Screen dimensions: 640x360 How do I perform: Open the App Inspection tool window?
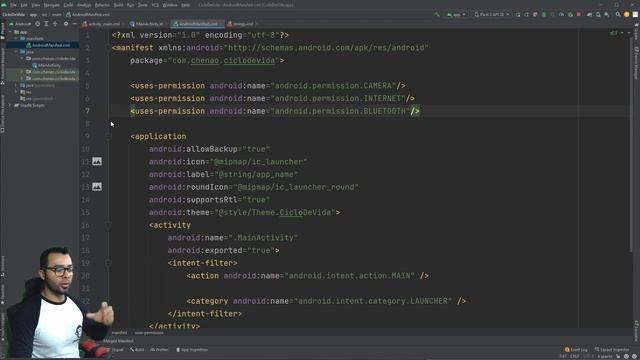pyautogui.click(x=192, y=350)
